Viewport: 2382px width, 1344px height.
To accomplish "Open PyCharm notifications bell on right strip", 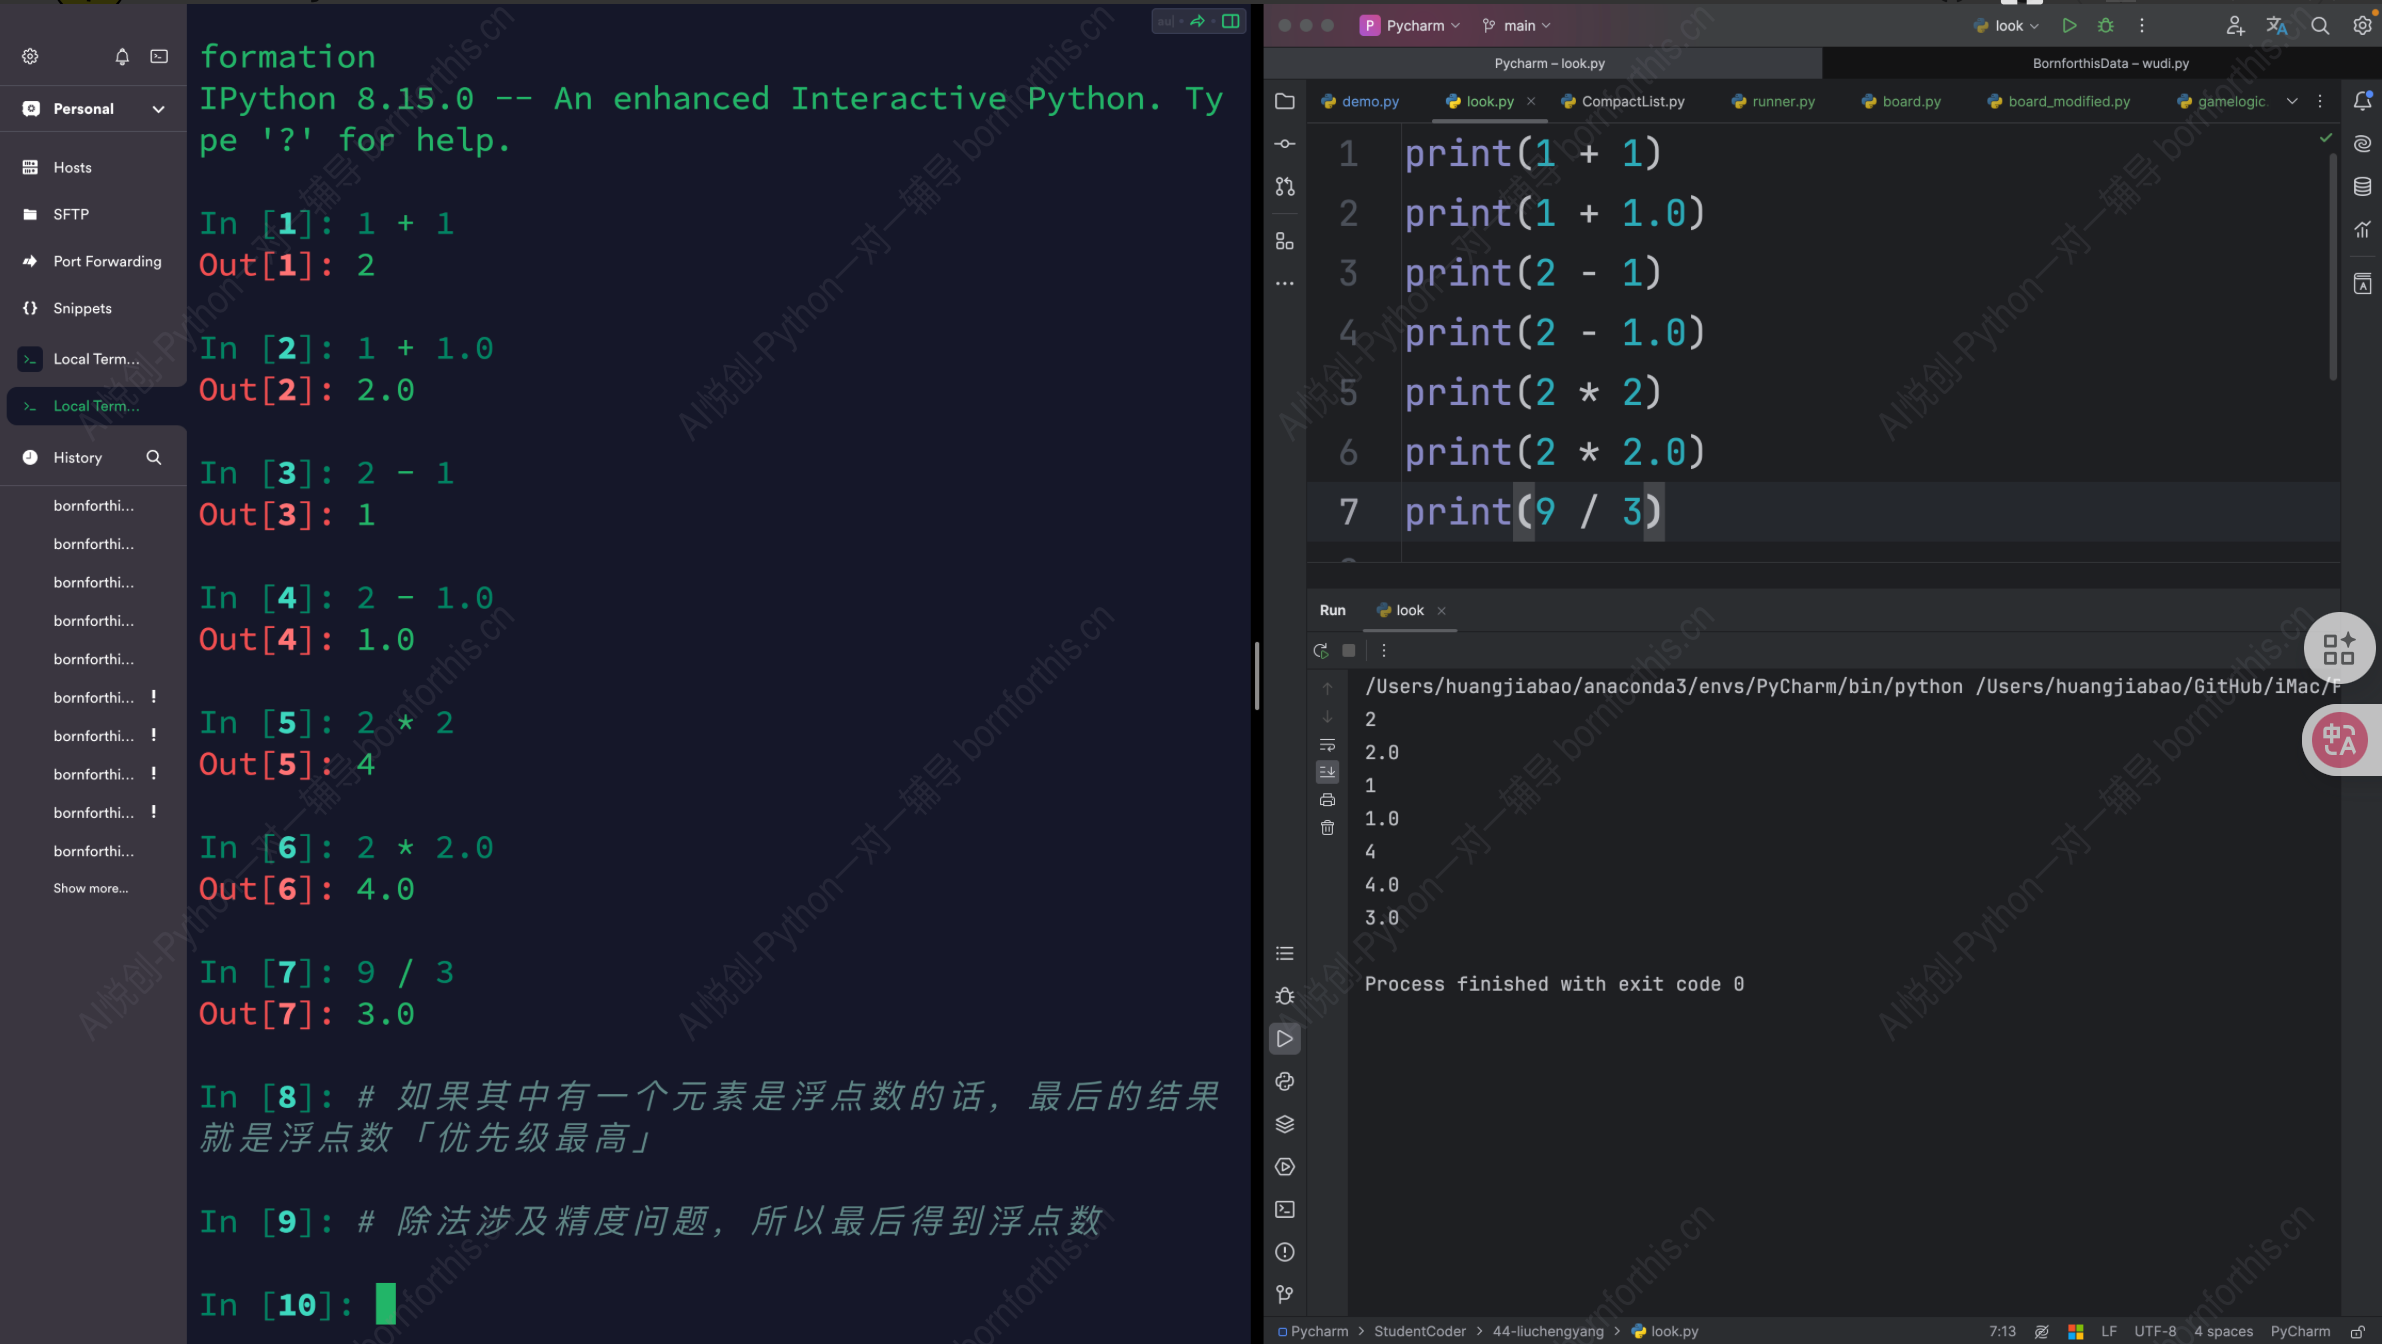I will coord(2362,101).
